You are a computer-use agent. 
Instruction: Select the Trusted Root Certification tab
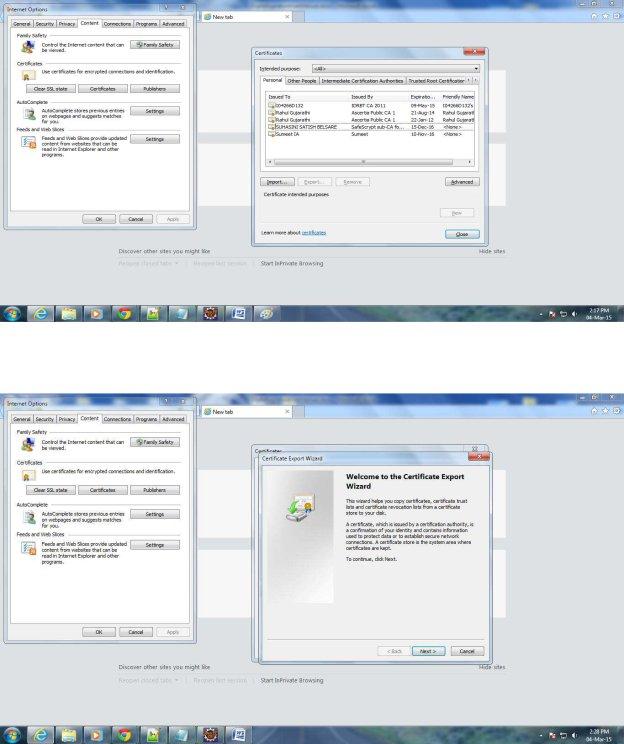click(x=436, y=81)
